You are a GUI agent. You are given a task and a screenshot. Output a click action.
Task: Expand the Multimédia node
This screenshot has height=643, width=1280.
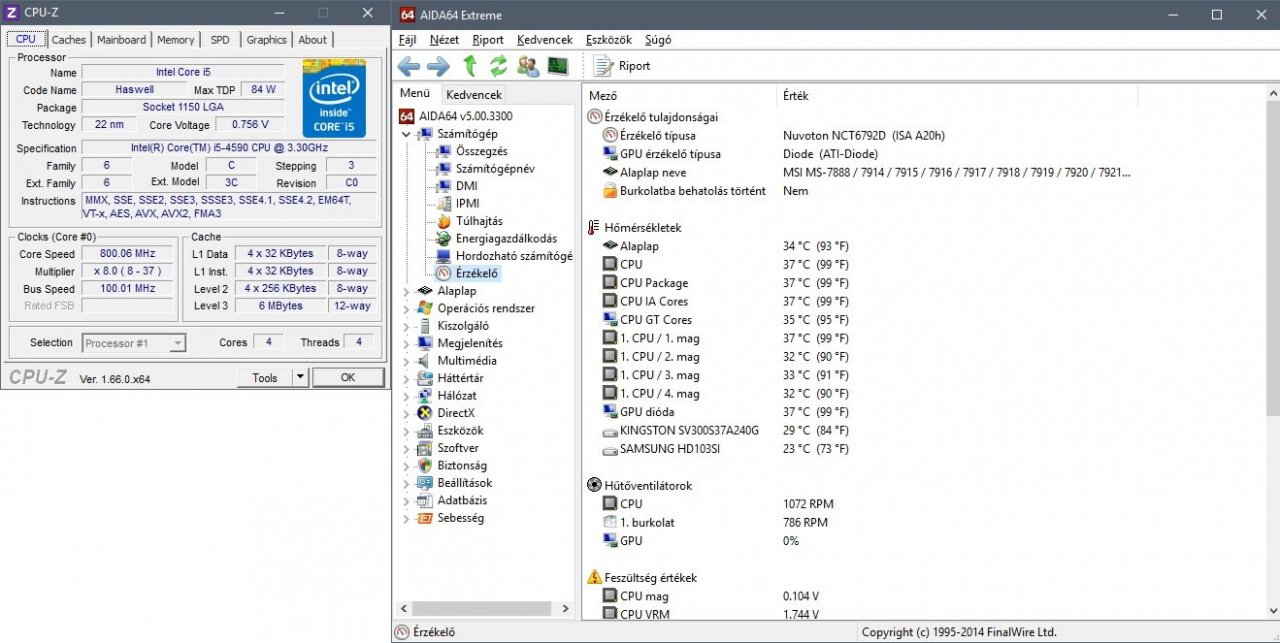pos(406,361)
